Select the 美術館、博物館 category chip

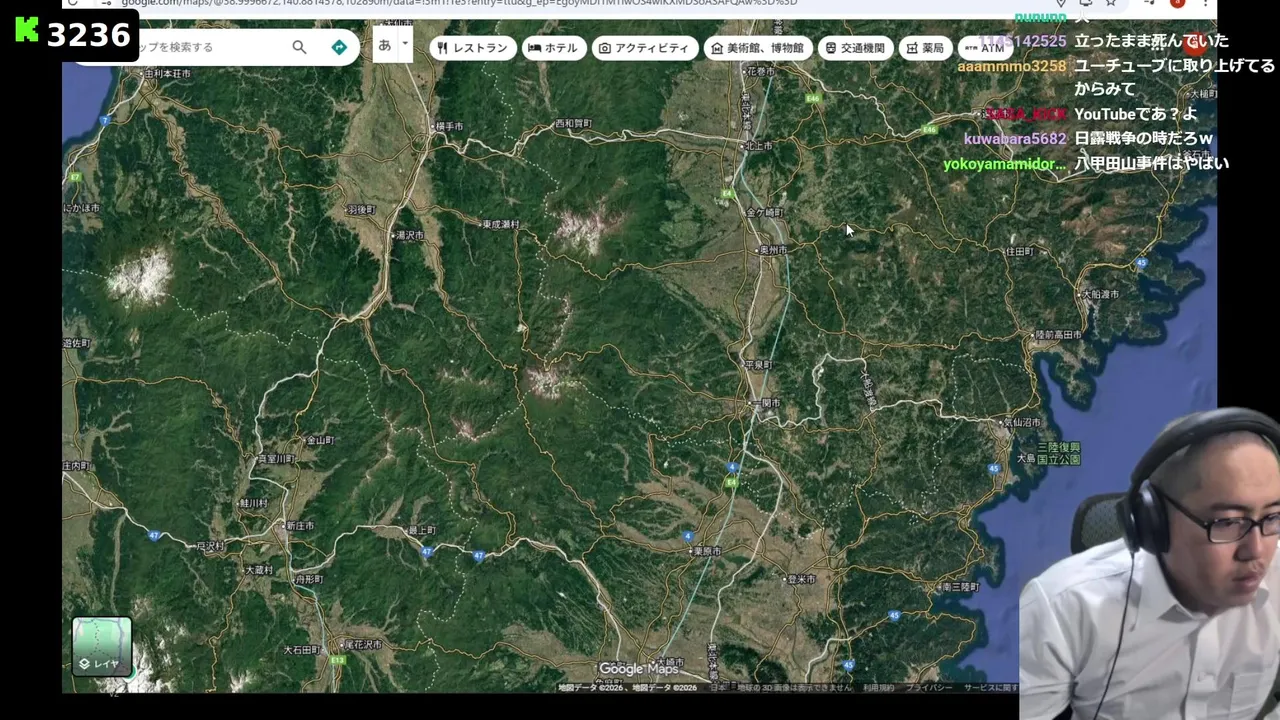point(758,48)
